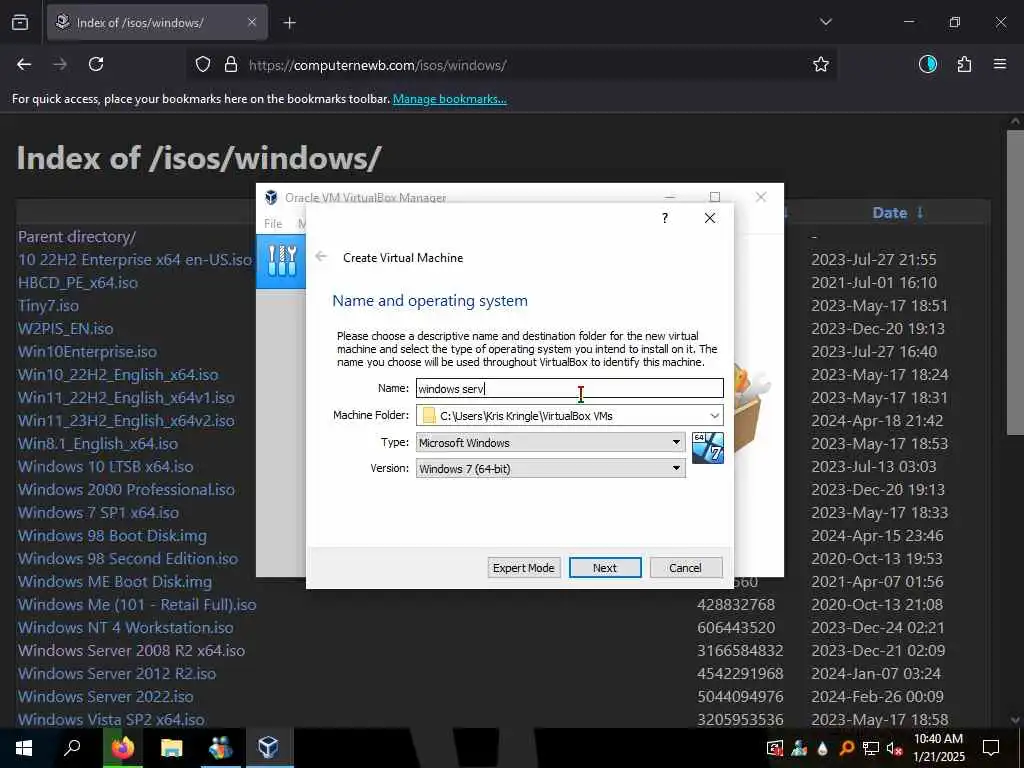Open the Firefox extensions puzzle icon
The height and width of the screenshot is (768, 1024).
tap(965, 64)
